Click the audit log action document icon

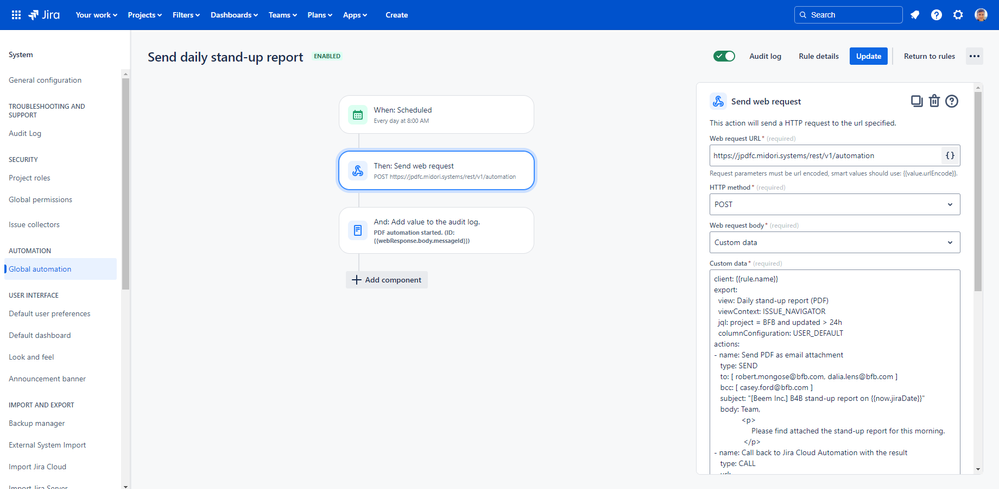pyautogui.click(x=357, y=230)
